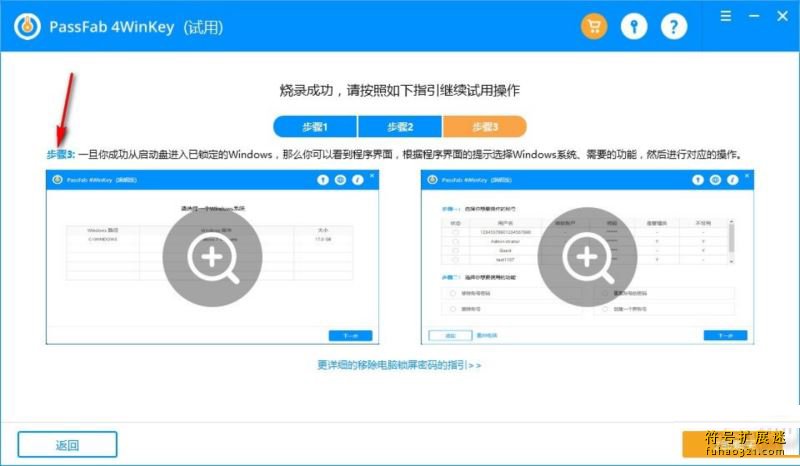
Task: Click the instruction text starting with 一旦你成功从启动盘
Action: pos(410,154)
